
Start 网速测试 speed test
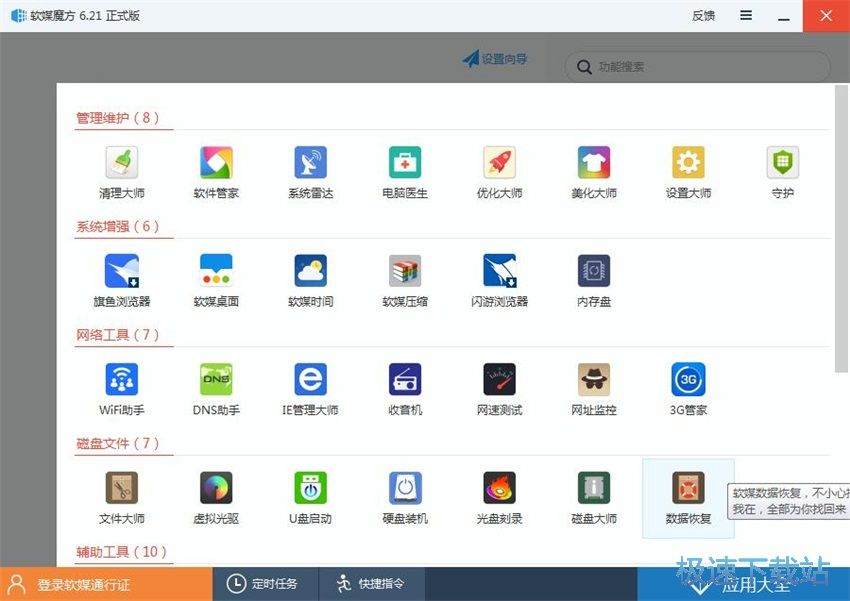pos(499,389)
